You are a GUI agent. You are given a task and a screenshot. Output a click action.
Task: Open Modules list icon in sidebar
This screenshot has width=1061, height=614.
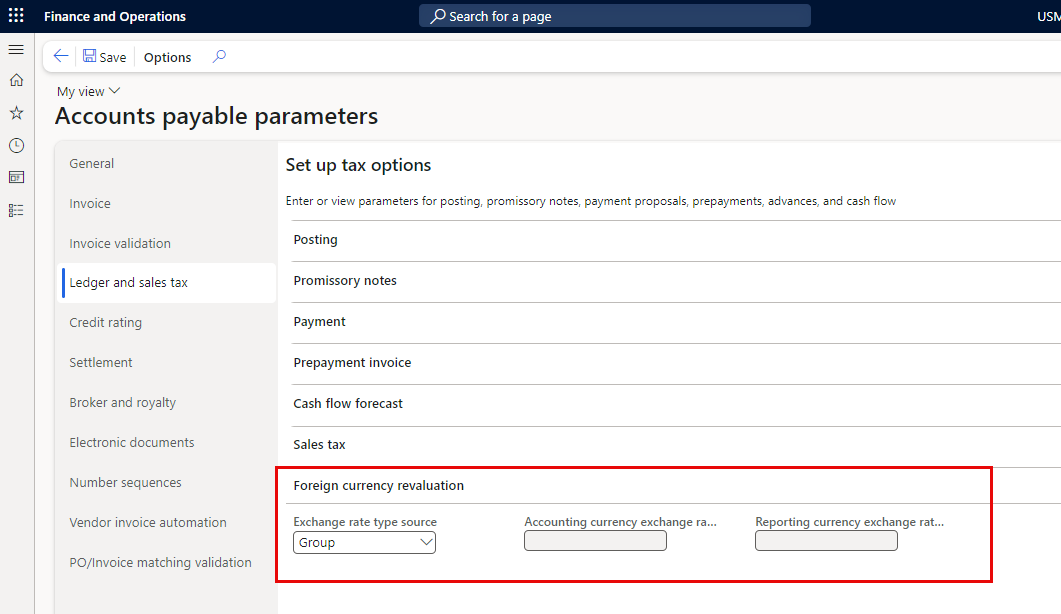(16, 210)
